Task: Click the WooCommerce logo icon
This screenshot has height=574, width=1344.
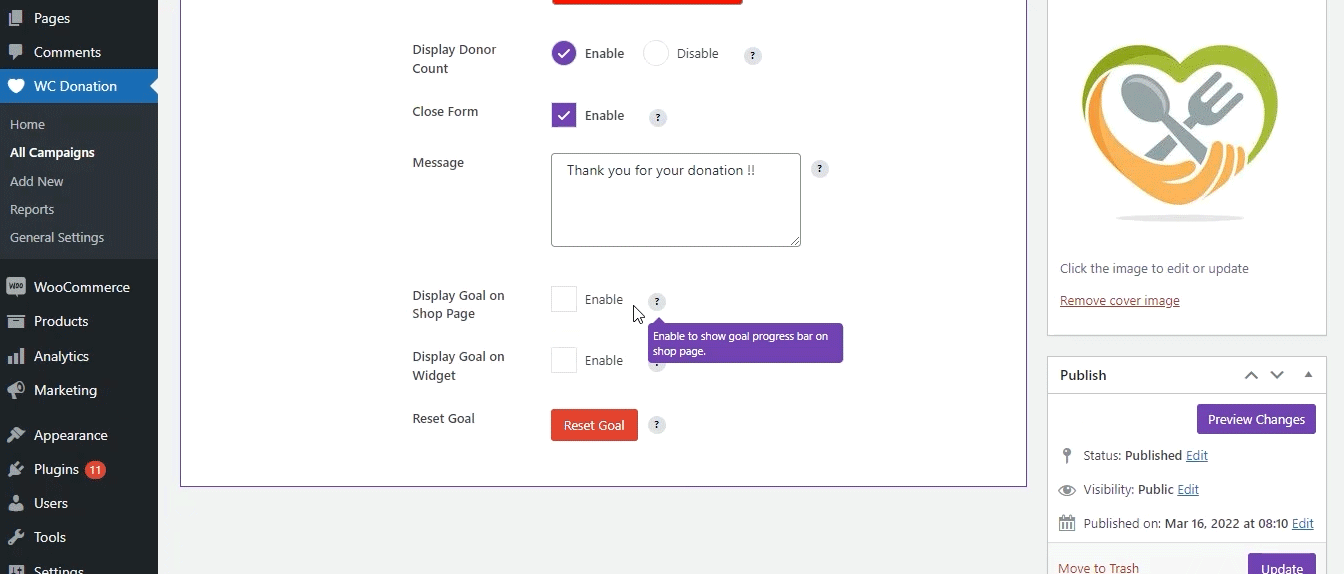Action: click(16, 287)
